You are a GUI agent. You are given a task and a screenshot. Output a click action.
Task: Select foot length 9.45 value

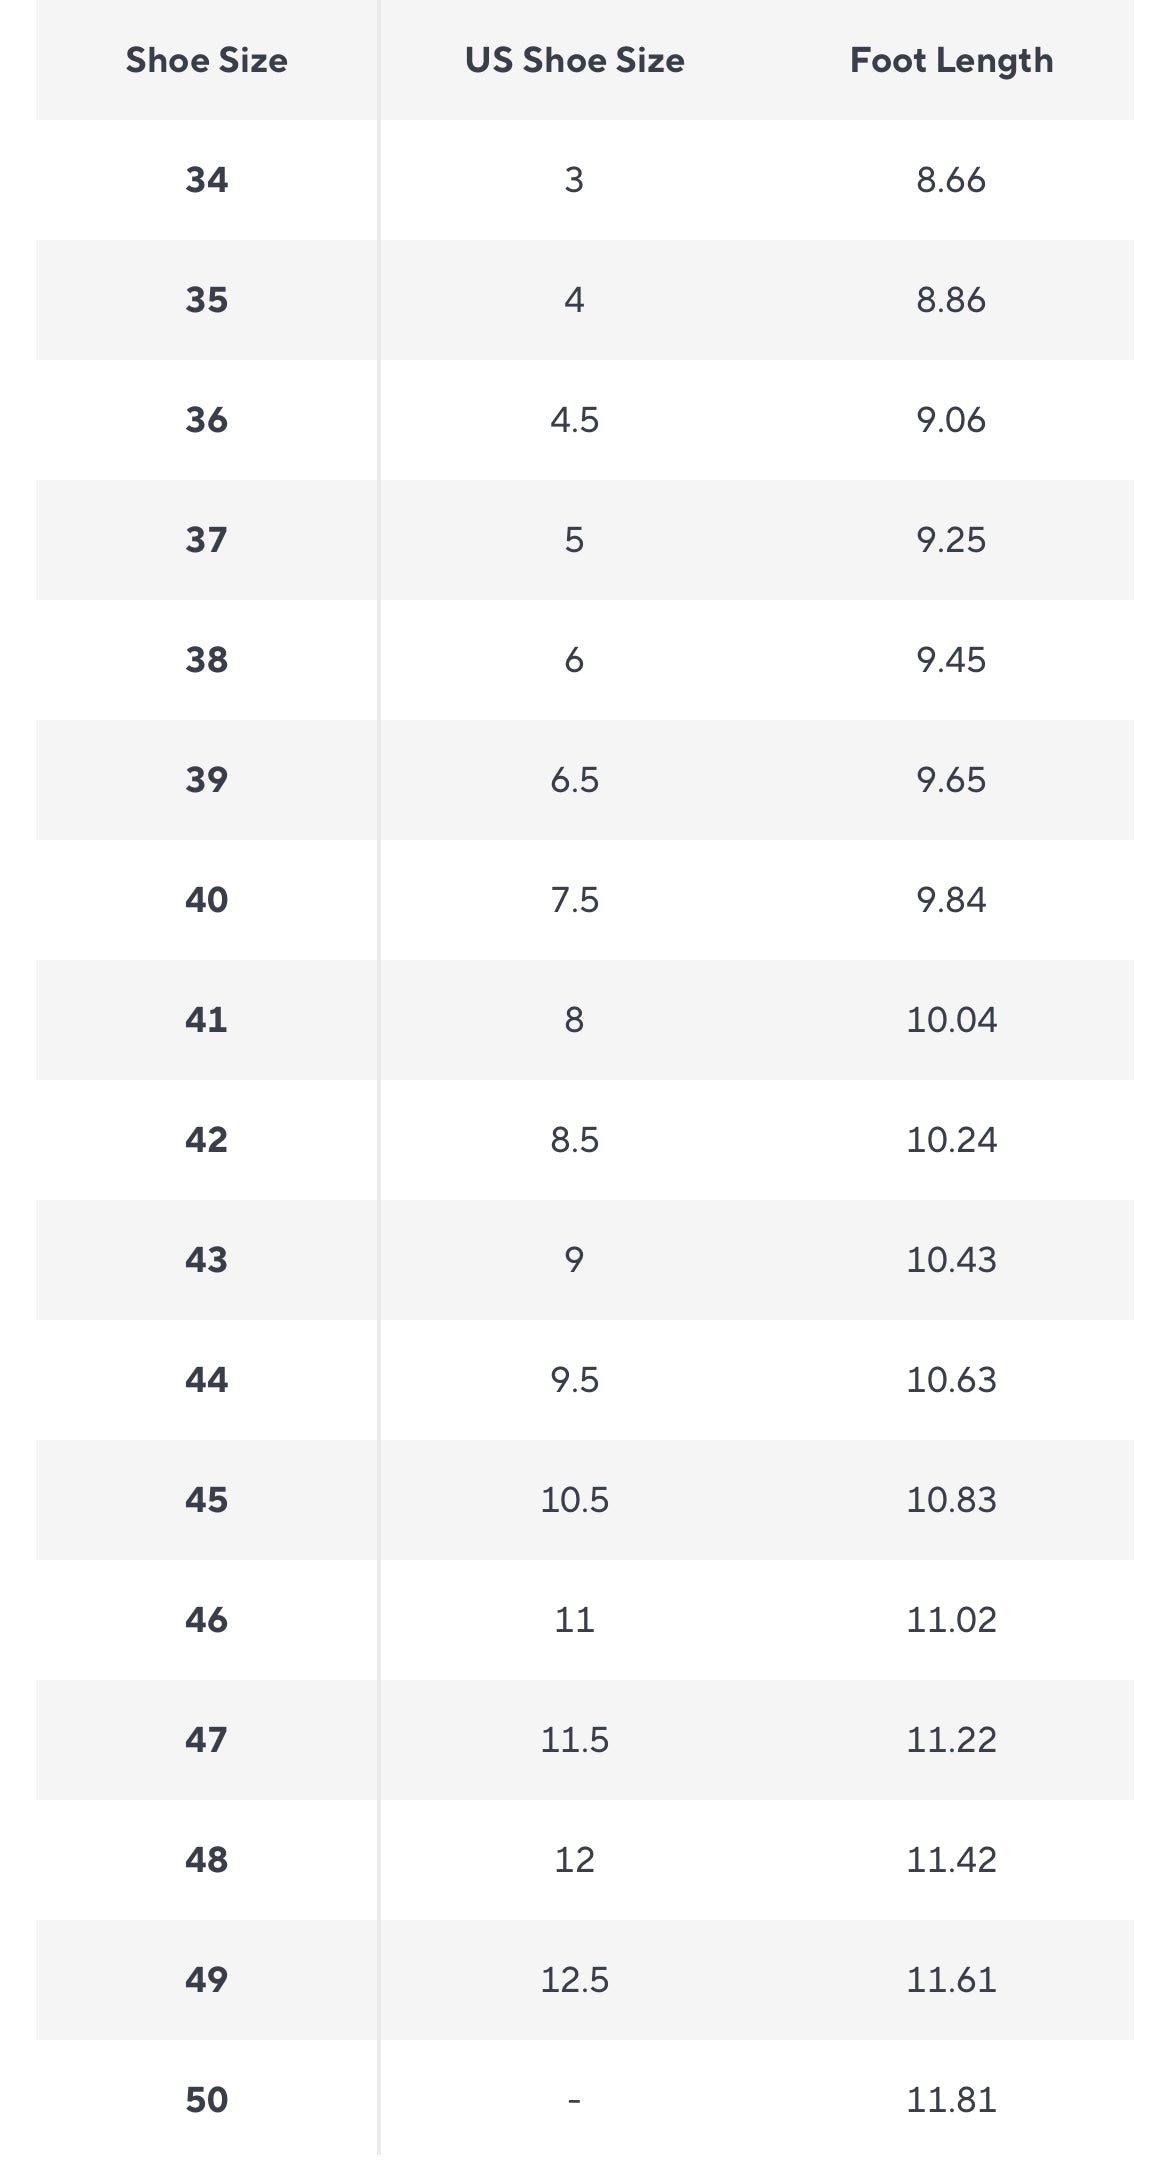tap(951, 660)
